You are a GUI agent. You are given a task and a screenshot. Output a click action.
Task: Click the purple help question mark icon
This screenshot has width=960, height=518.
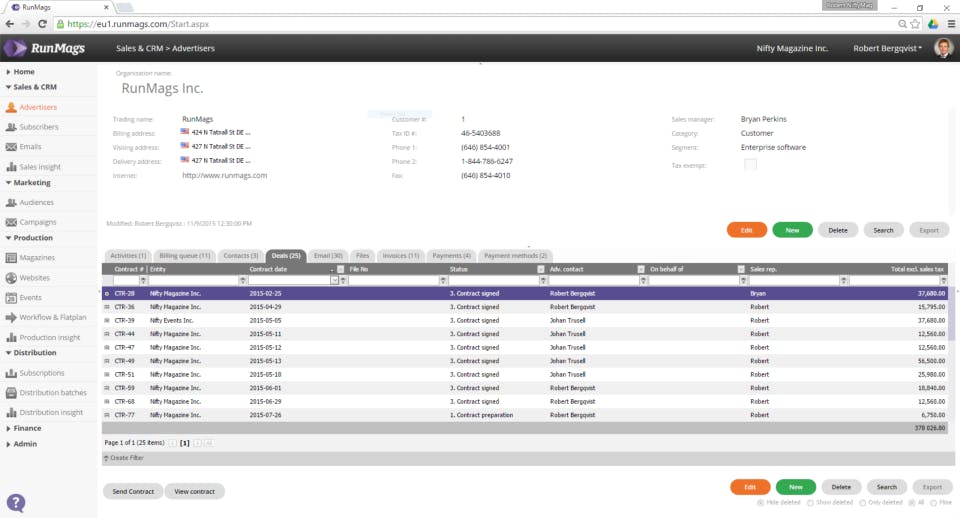click(x=16, y=503)
